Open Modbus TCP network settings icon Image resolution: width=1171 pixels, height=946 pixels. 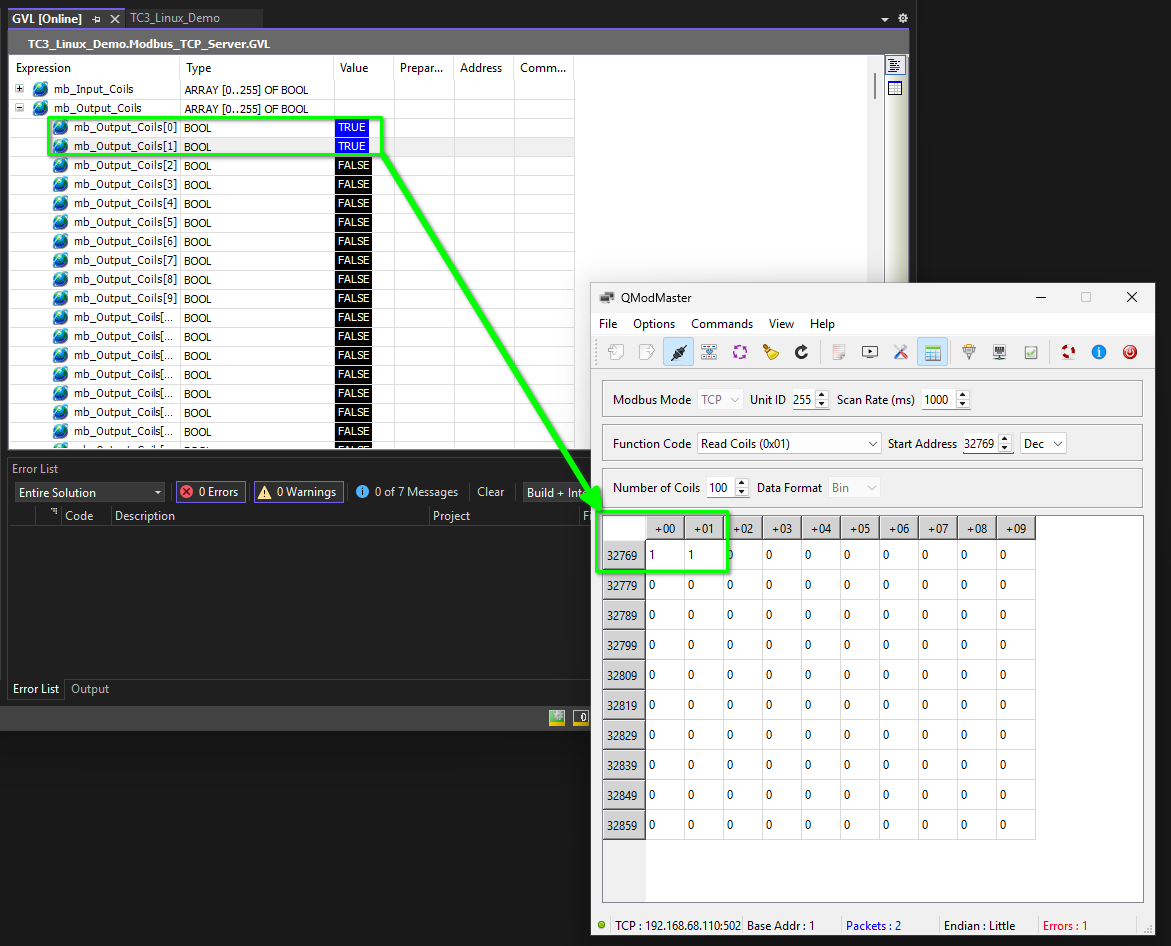pos(999,352)
